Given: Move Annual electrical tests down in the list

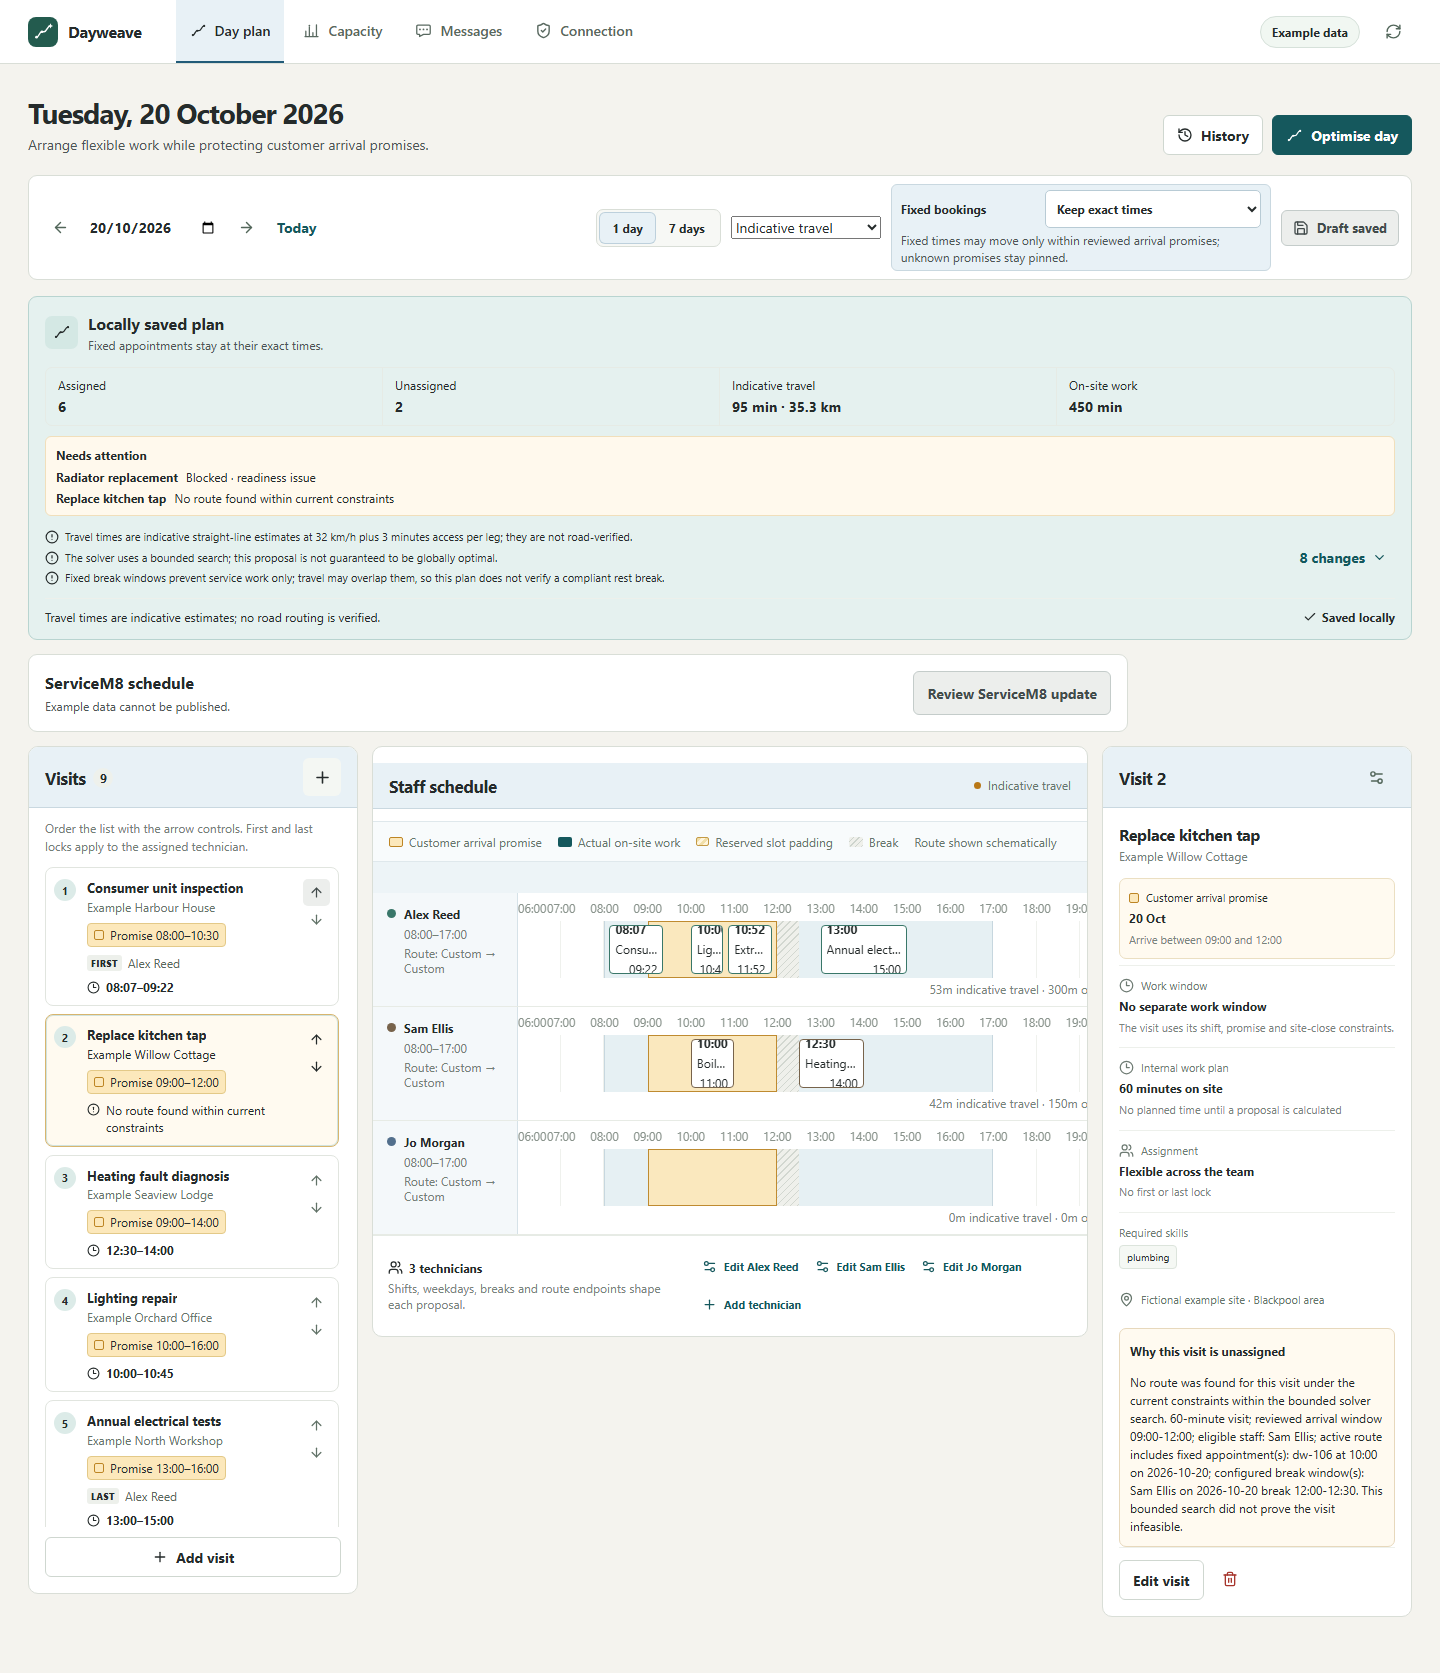Looking at the screenshot, I should (x=316, y=1453).
